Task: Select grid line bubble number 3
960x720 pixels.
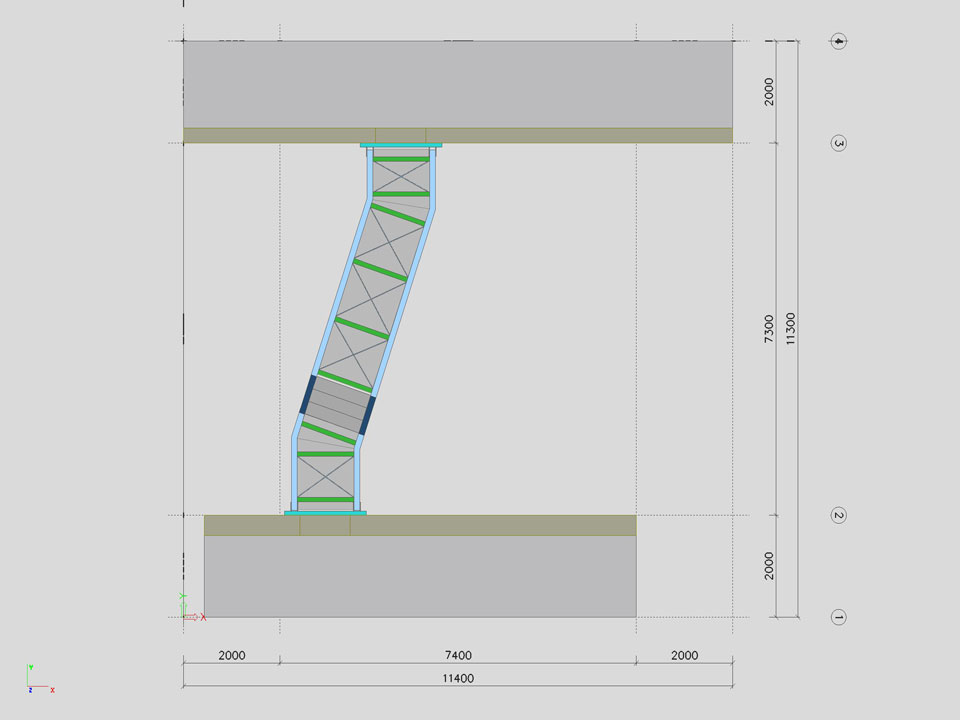Action: (x=839, y=143)
